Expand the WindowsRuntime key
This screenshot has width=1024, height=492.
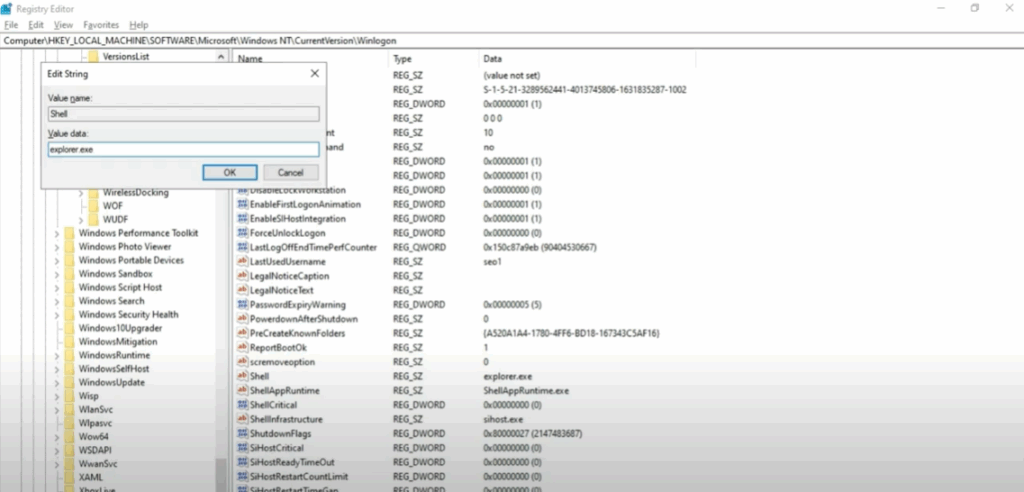[57, 355]
